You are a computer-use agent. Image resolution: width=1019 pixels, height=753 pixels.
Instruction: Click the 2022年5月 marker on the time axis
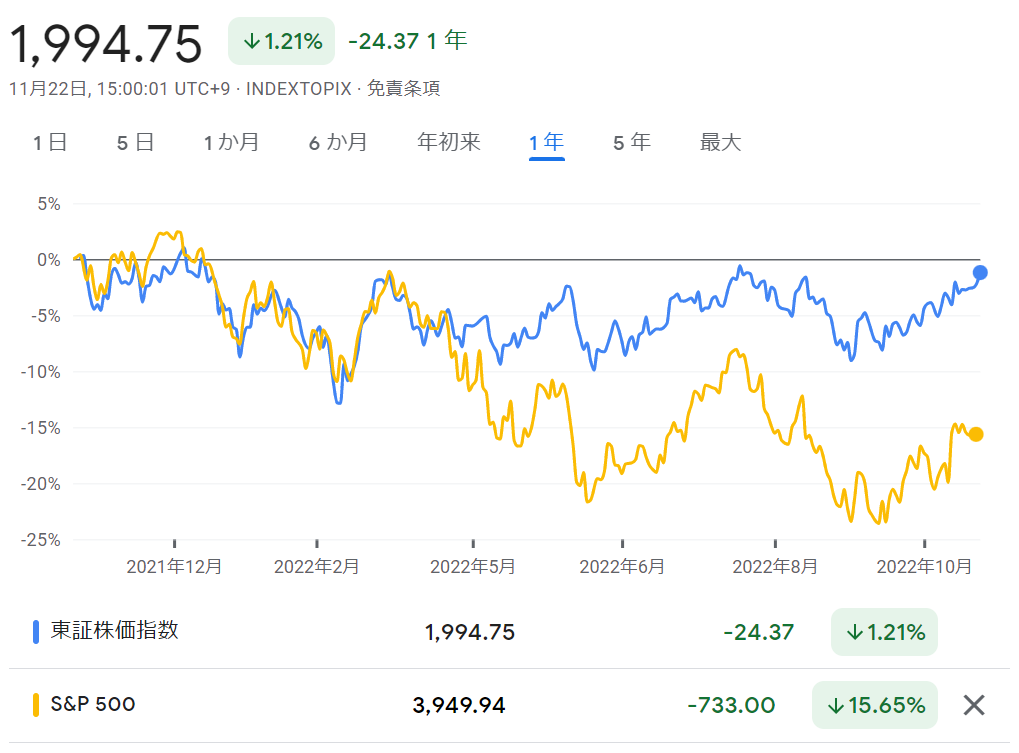[x=472, y=567]
